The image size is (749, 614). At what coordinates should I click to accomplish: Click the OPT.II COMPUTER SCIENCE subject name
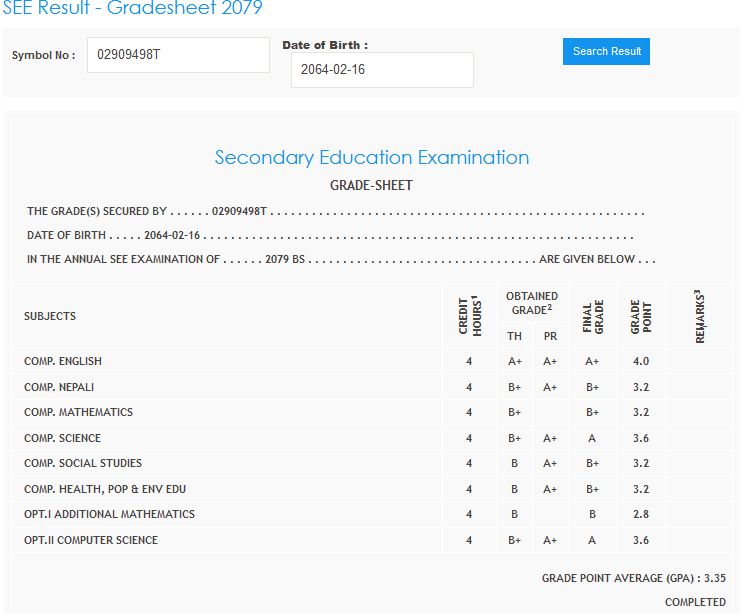[x=91, y=540]
